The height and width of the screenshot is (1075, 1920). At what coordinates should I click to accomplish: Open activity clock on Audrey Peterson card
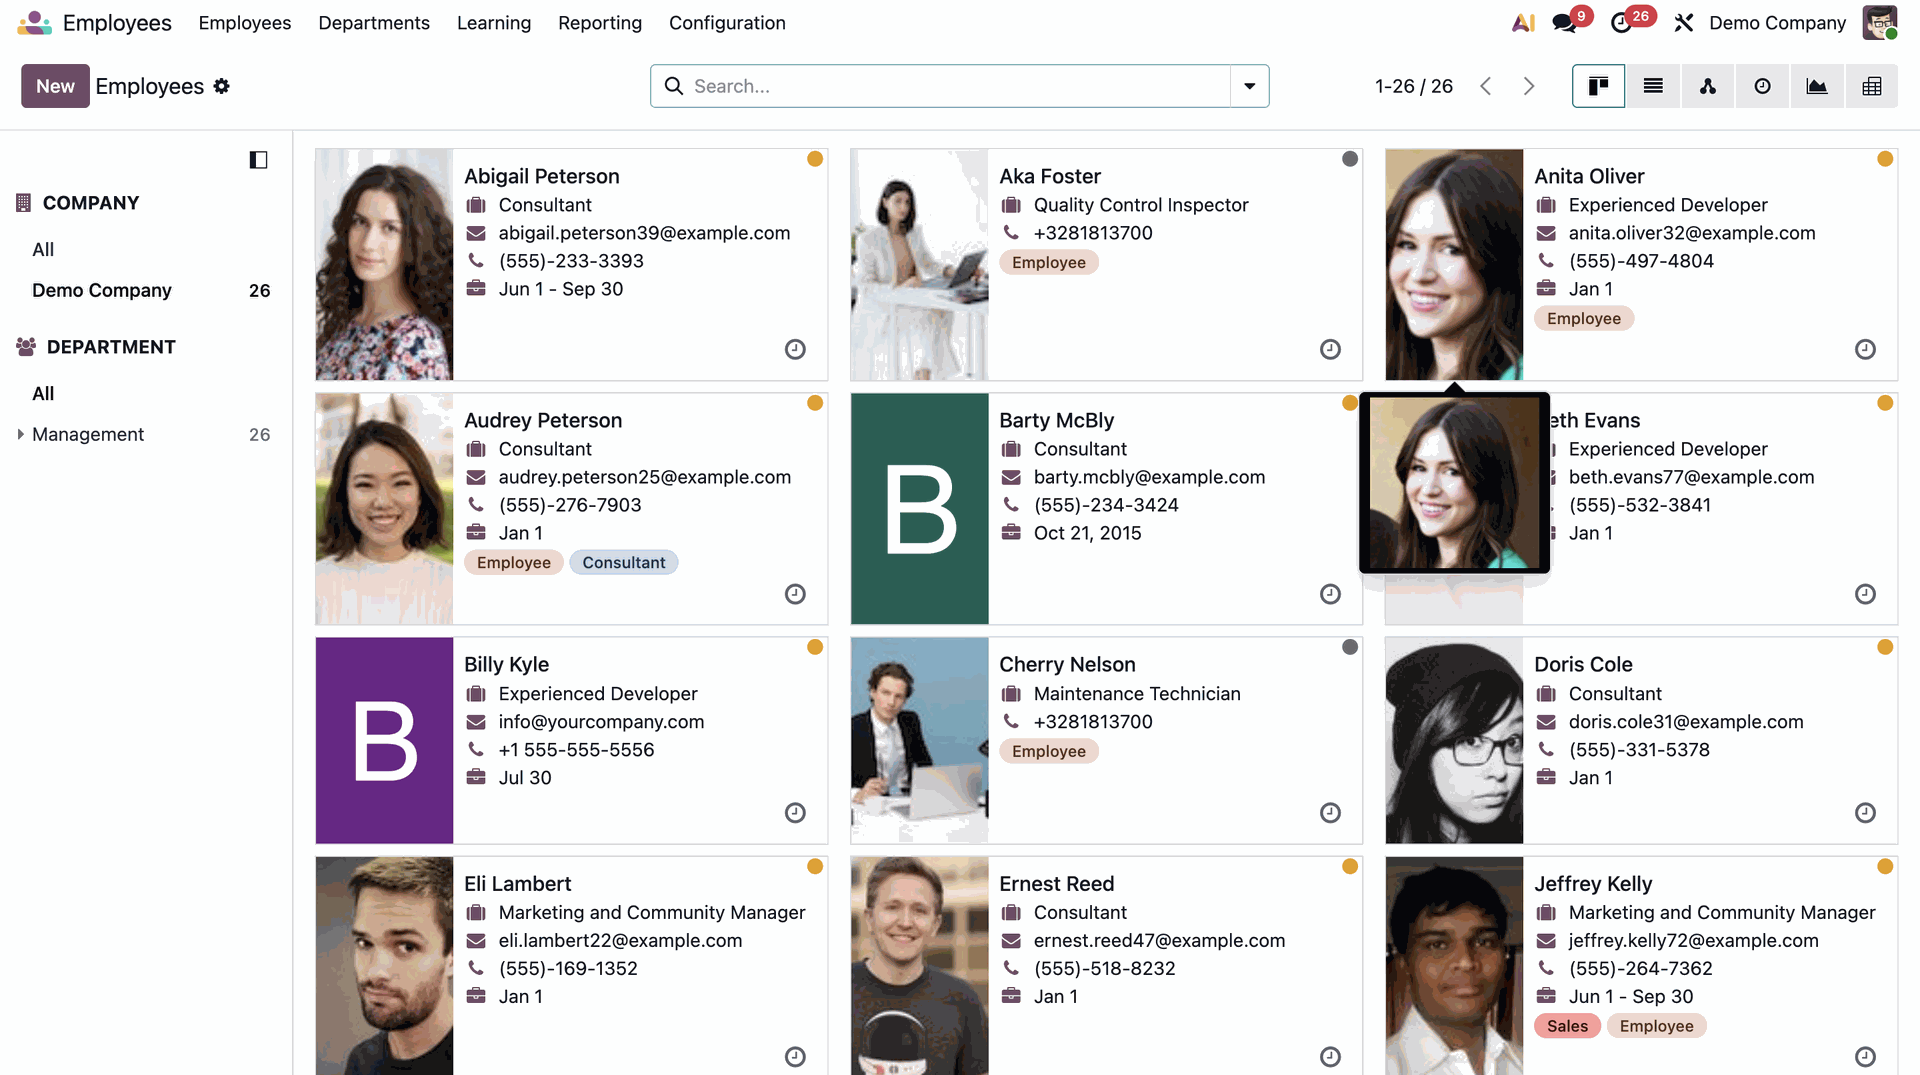point(795,594)
